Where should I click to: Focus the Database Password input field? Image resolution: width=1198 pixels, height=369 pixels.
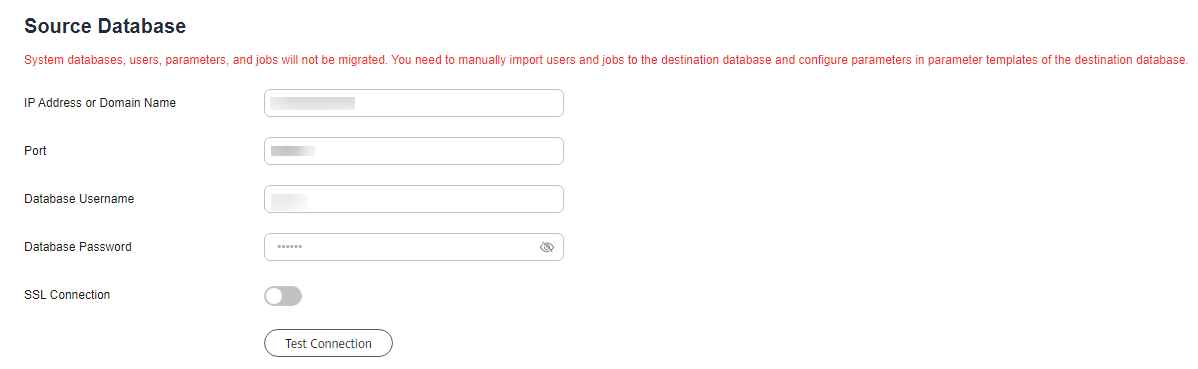(x=413, y=248)
